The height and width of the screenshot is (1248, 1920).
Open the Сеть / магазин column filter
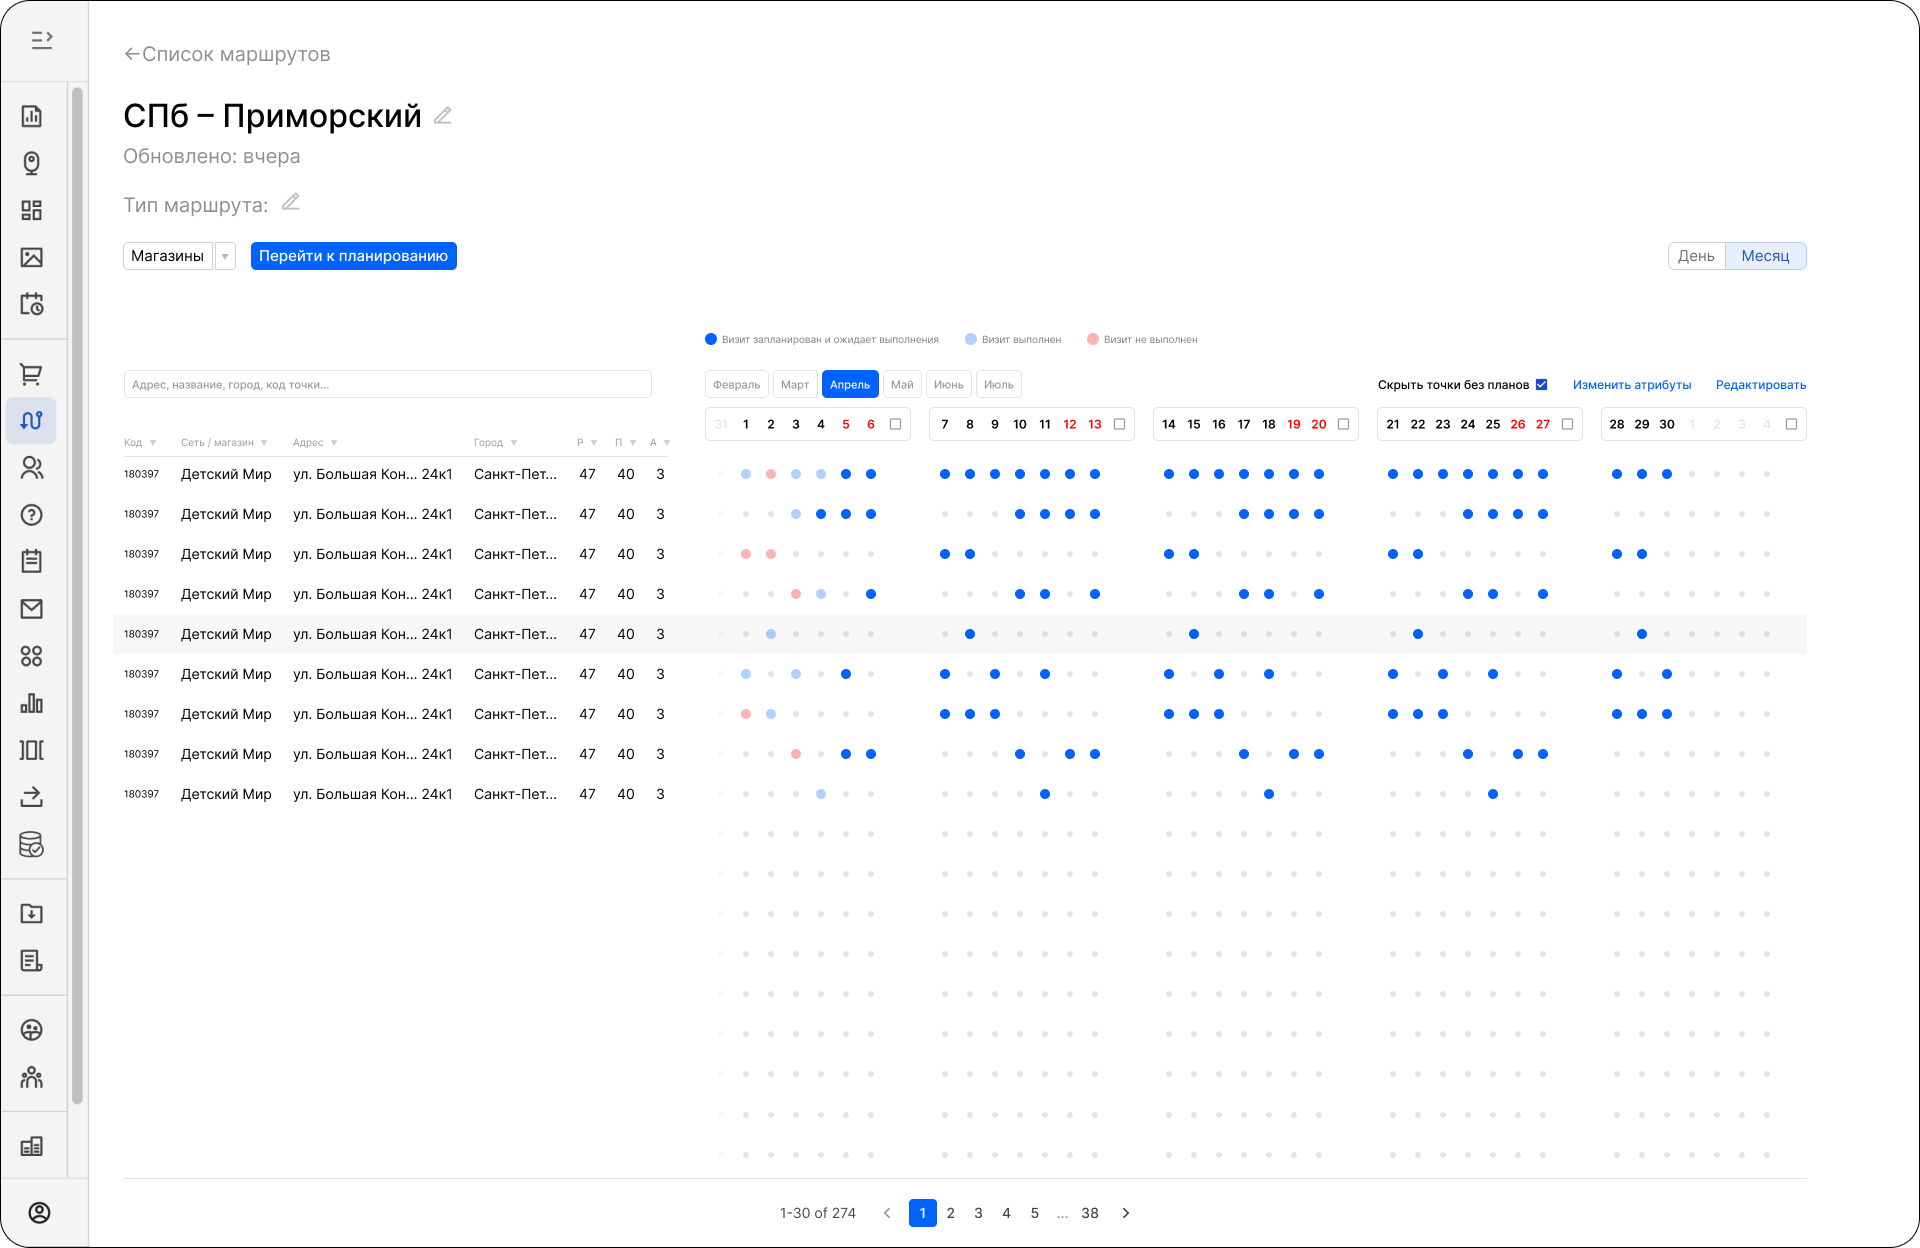click(264, 443)
